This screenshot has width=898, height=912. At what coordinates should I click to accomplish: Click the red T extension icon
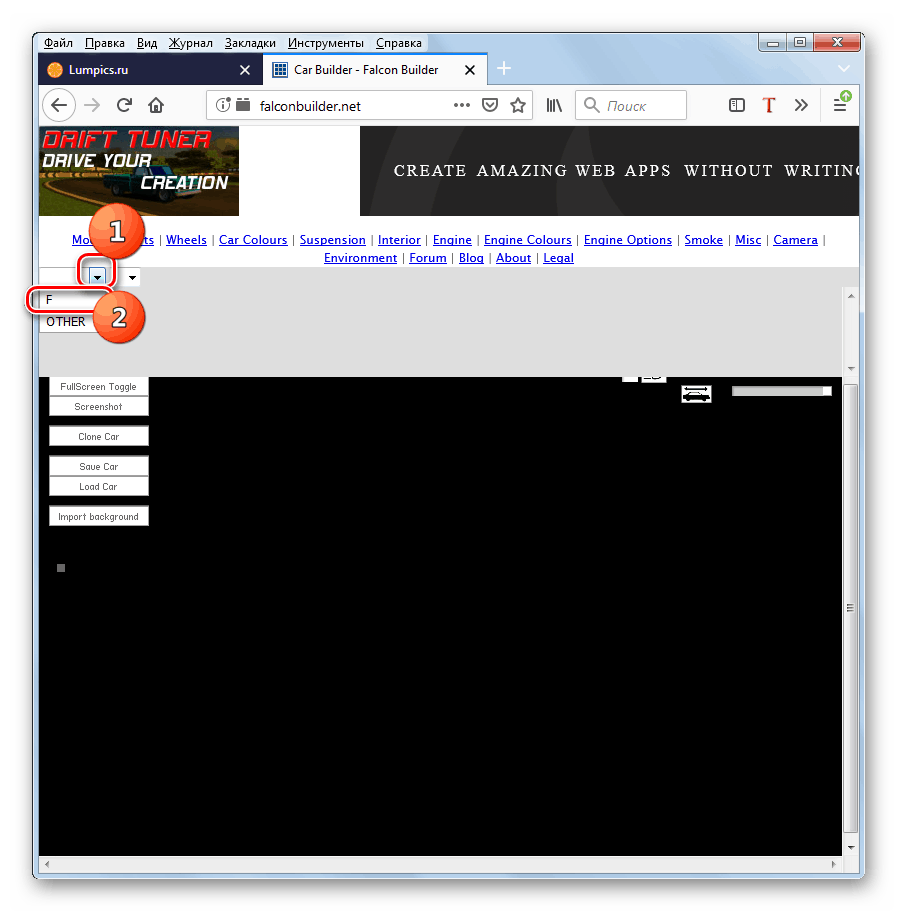pos(768,105)
